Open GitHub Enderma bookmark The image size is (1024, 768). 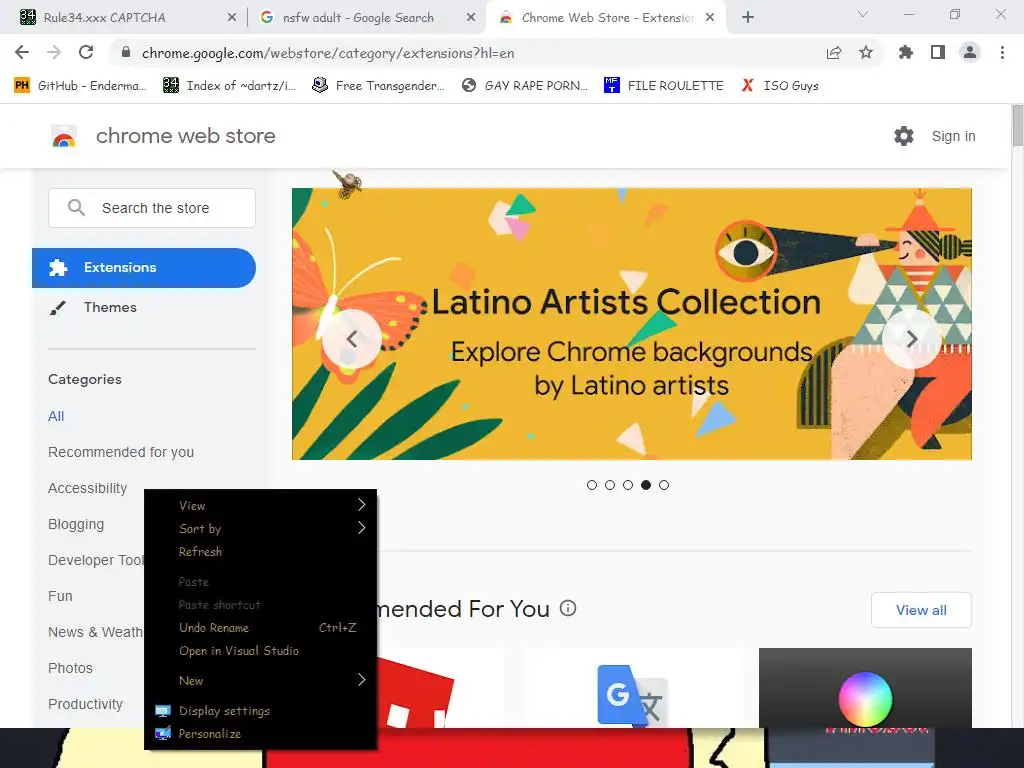pos(80,86)
